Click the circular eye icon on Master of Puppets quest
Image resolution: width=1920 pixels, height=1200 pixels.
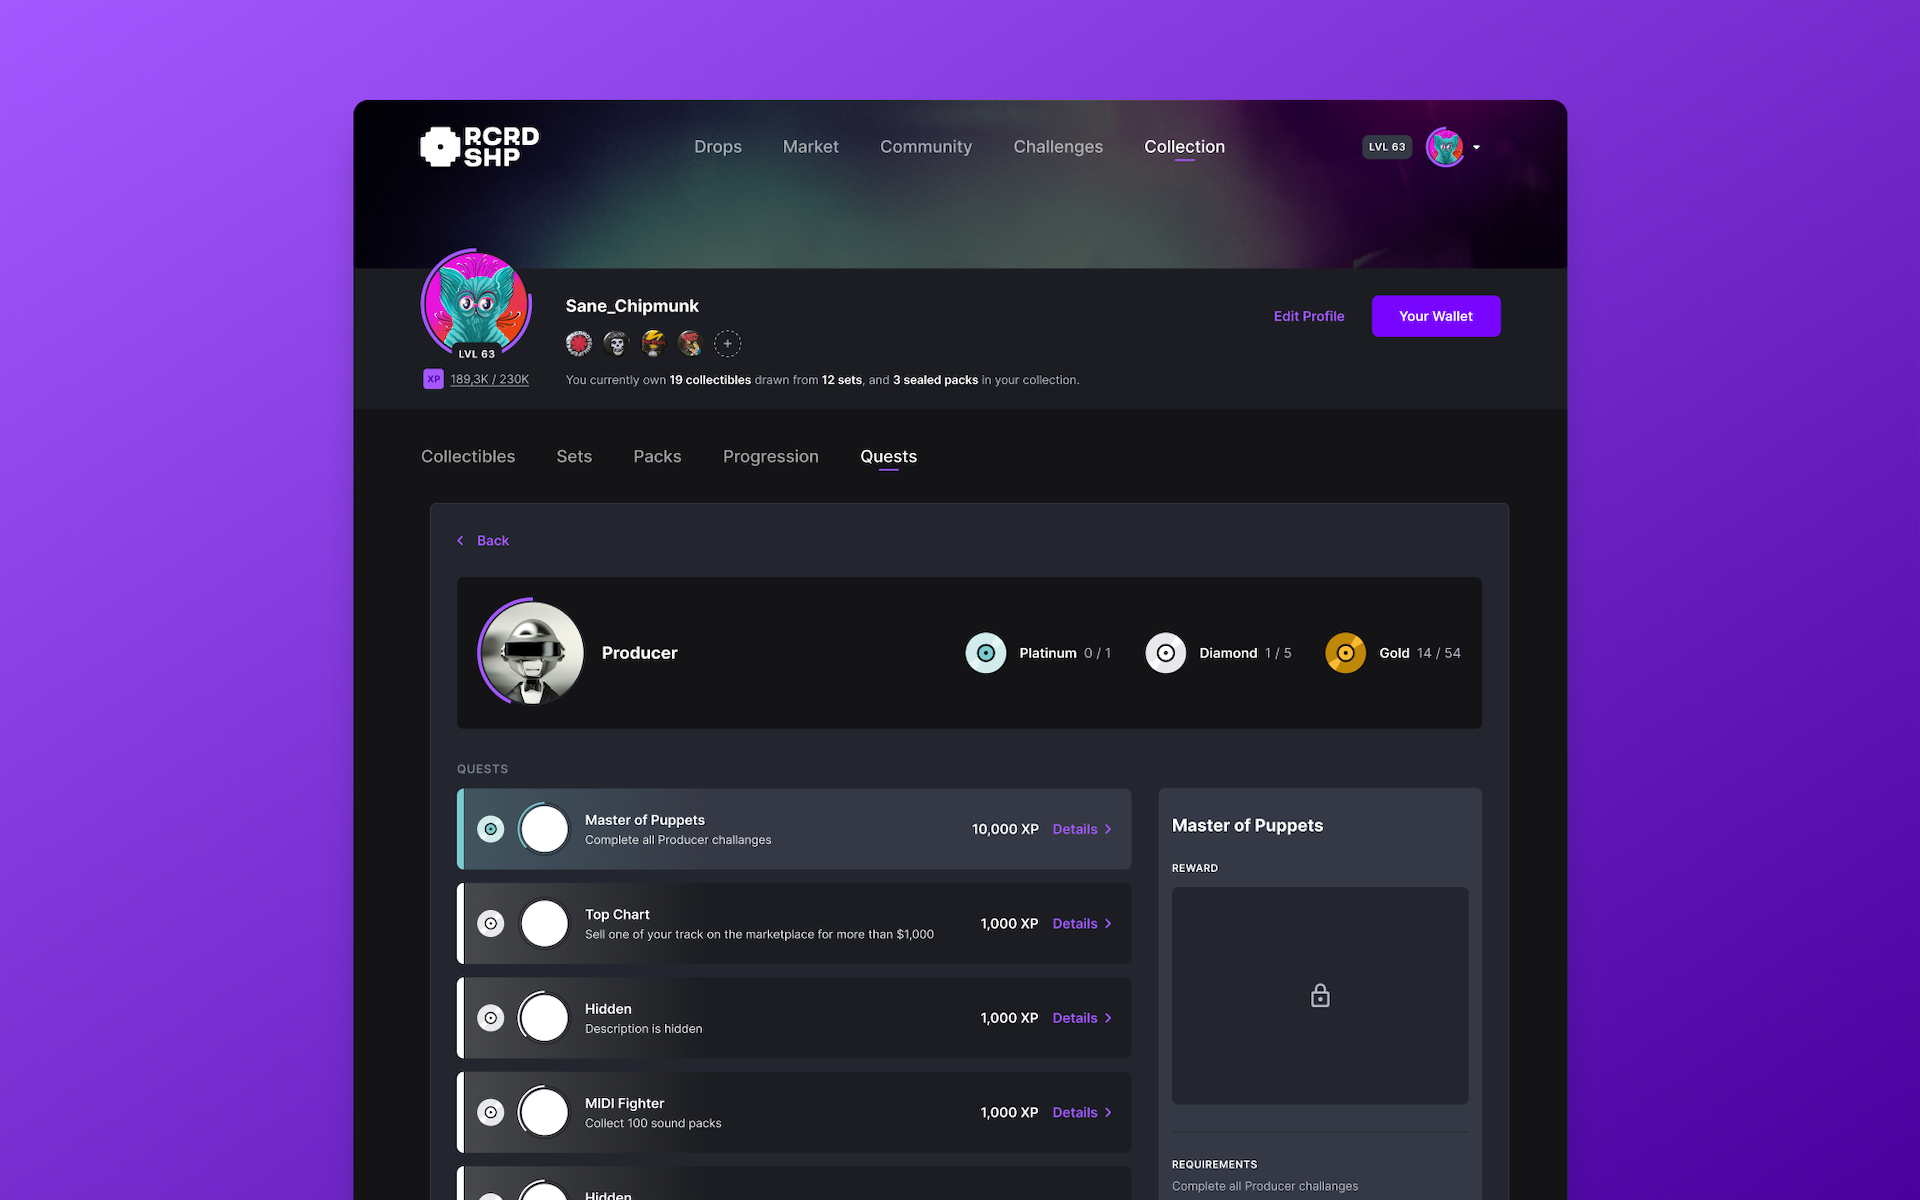tap(489, 828)
